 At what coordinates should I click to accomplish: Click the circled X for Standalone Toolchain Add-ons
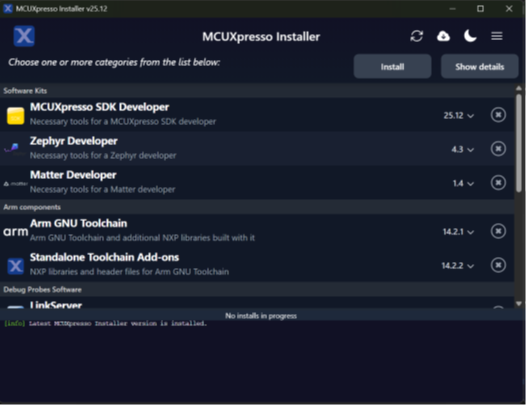point(498,265)
